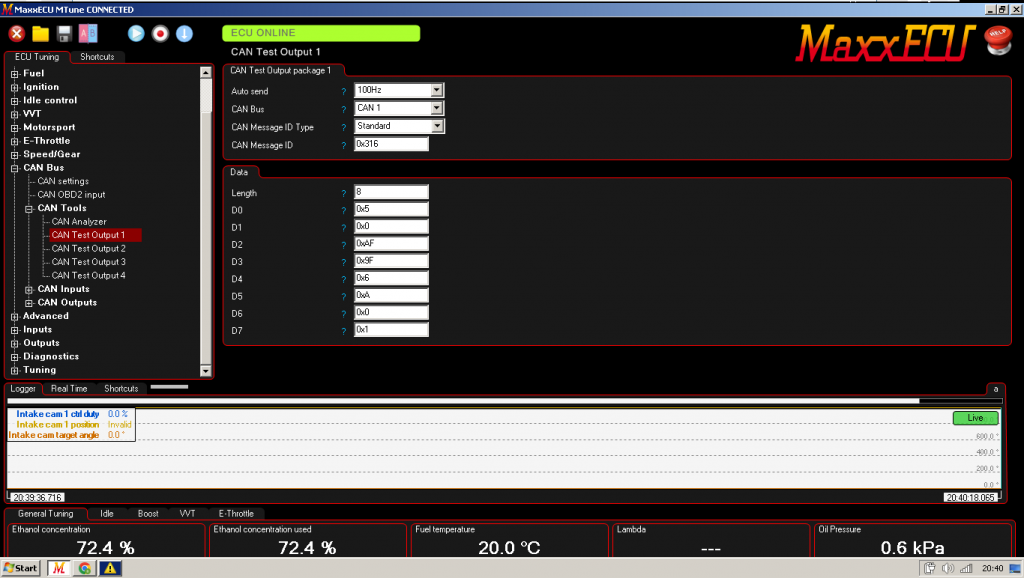
Task: Open VVT gauges tab
Action: pos(187,513)
